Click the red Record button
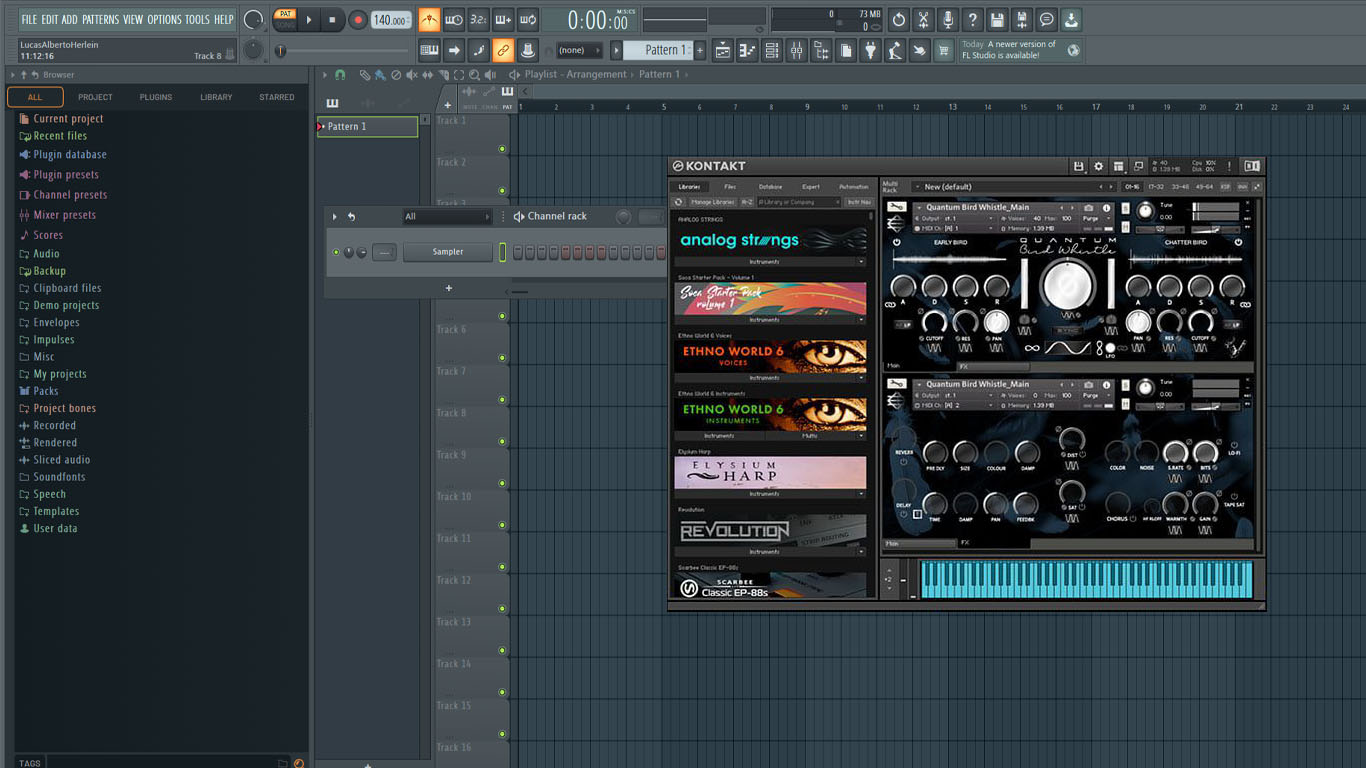The width and height of the screenshot is (1366, 768). click(x=357, y=19)
